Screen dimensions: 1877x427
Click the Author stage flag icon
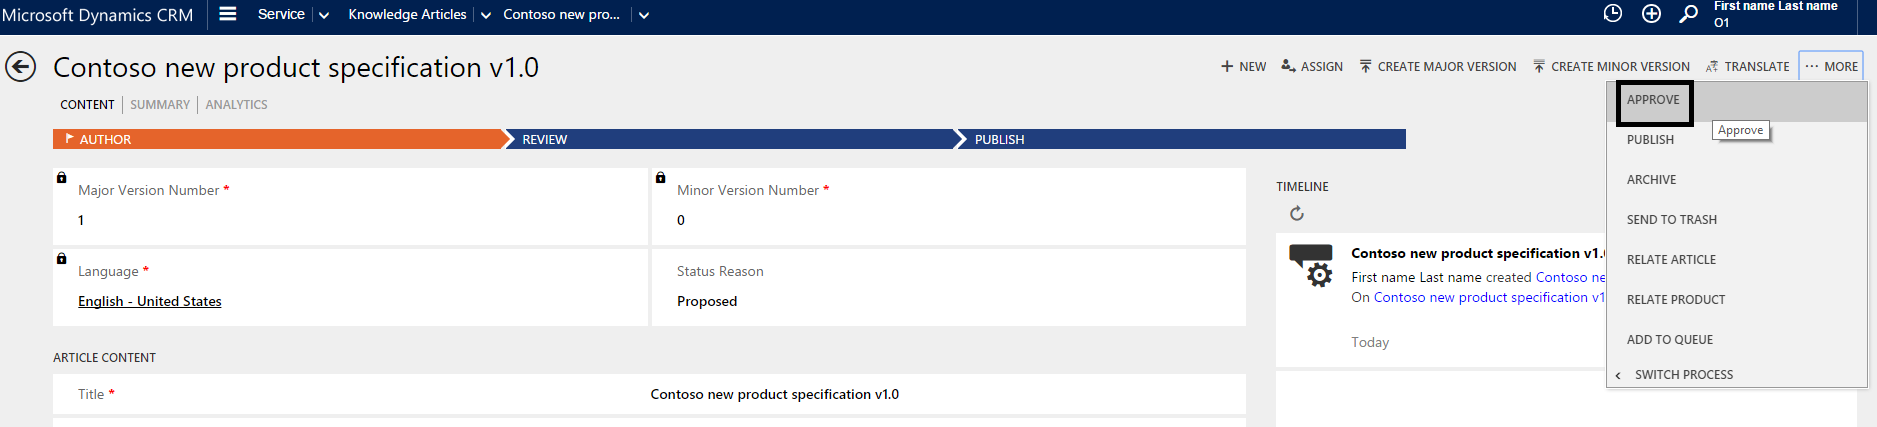tap(69, 138)
